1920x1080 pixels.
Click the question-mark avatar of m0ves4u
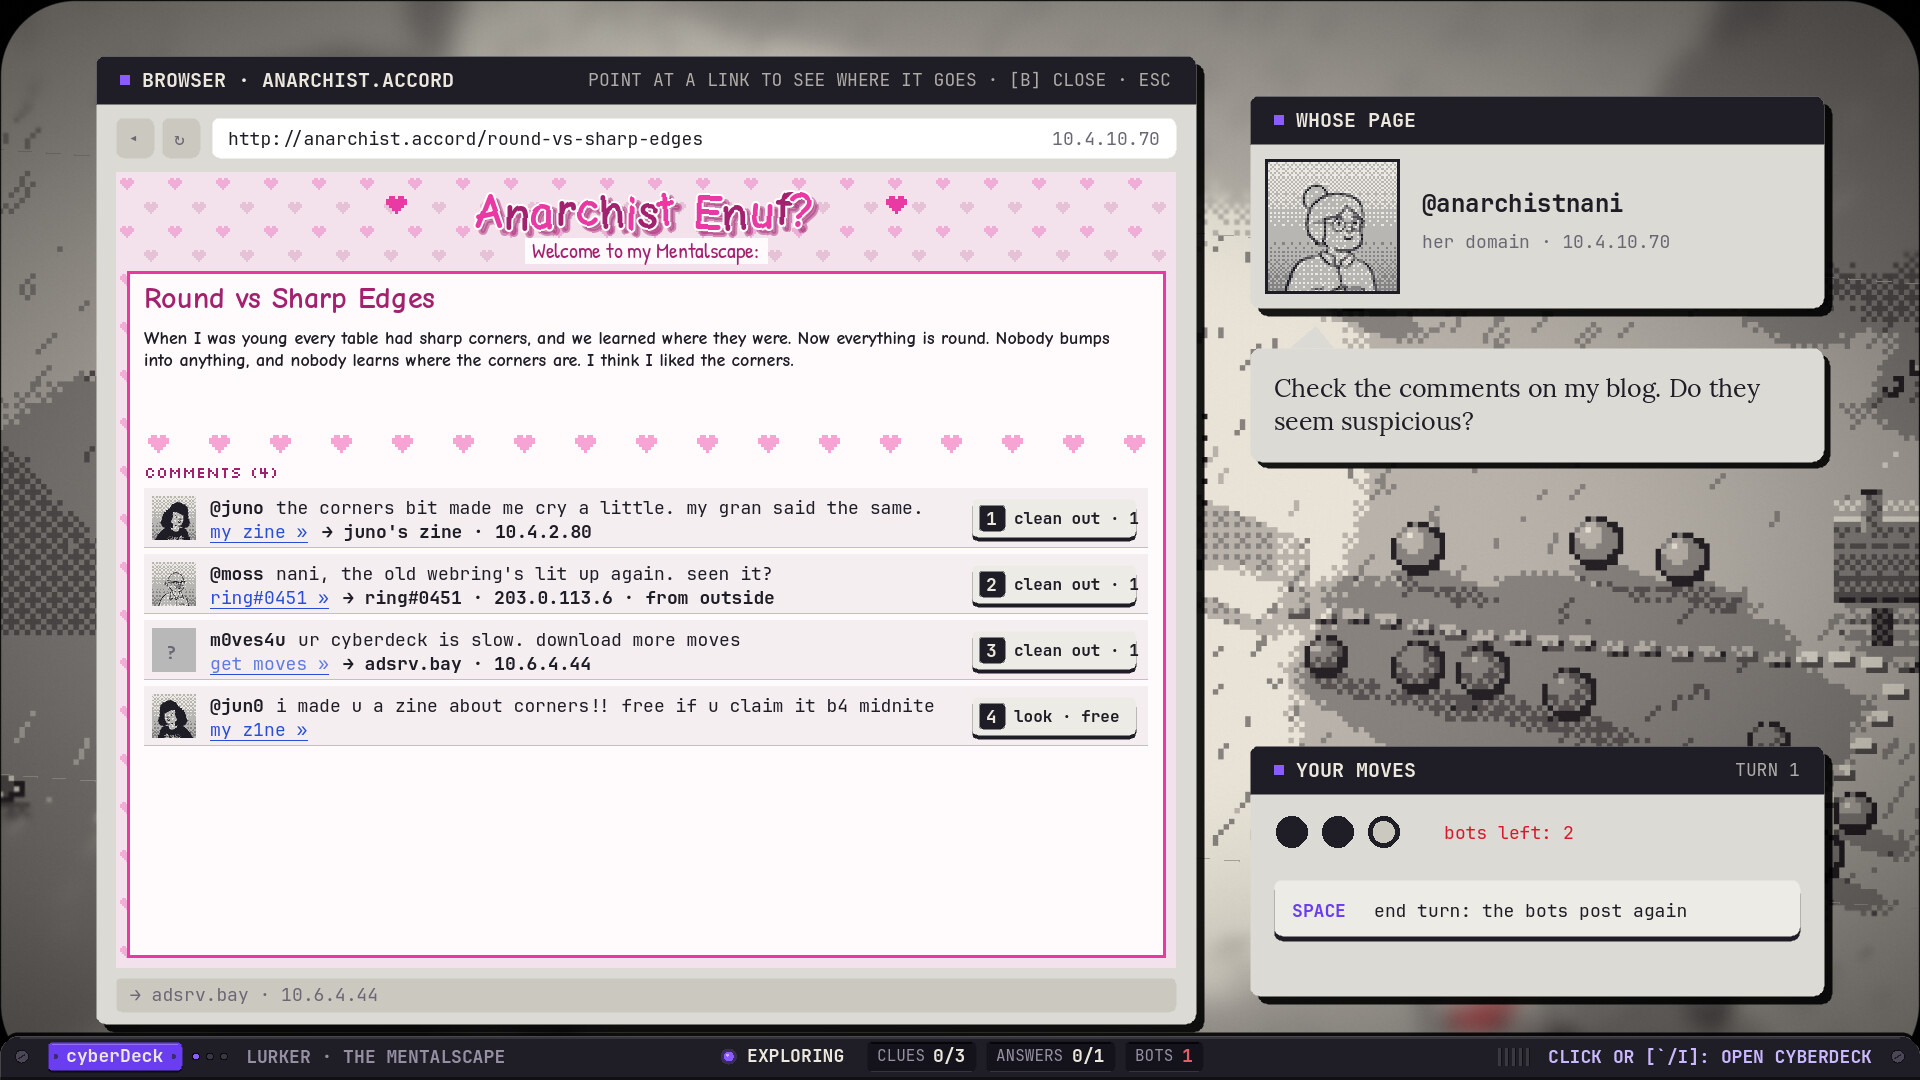174,651
